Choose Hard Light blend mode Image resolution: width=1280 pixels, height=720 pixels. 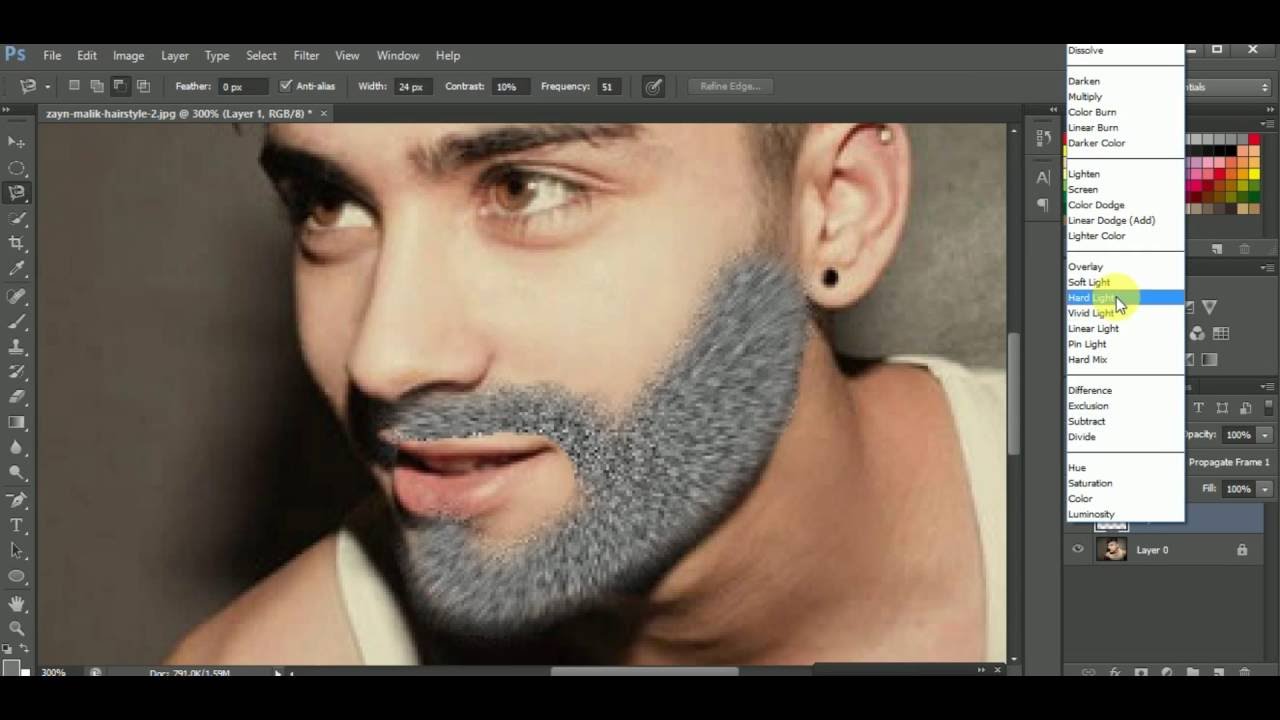(1125, 298)
